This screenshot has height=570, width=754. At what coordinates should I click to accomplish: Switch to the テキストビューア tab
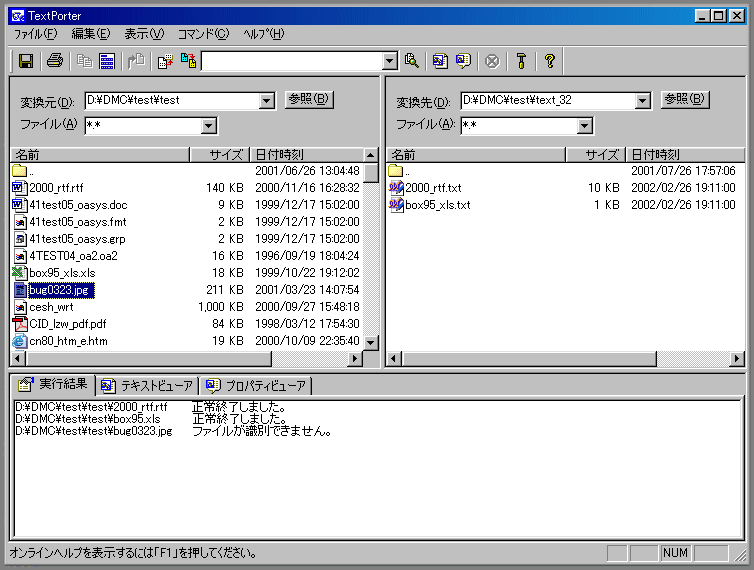click(147, 385)
